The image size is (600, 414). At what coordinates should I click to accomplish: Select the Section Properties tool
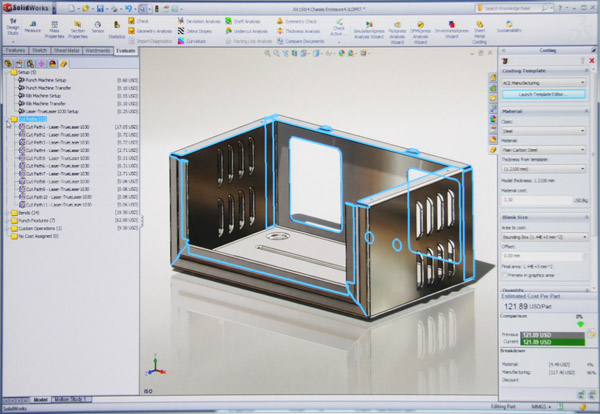pyautogui.click(x=76, y=27)
